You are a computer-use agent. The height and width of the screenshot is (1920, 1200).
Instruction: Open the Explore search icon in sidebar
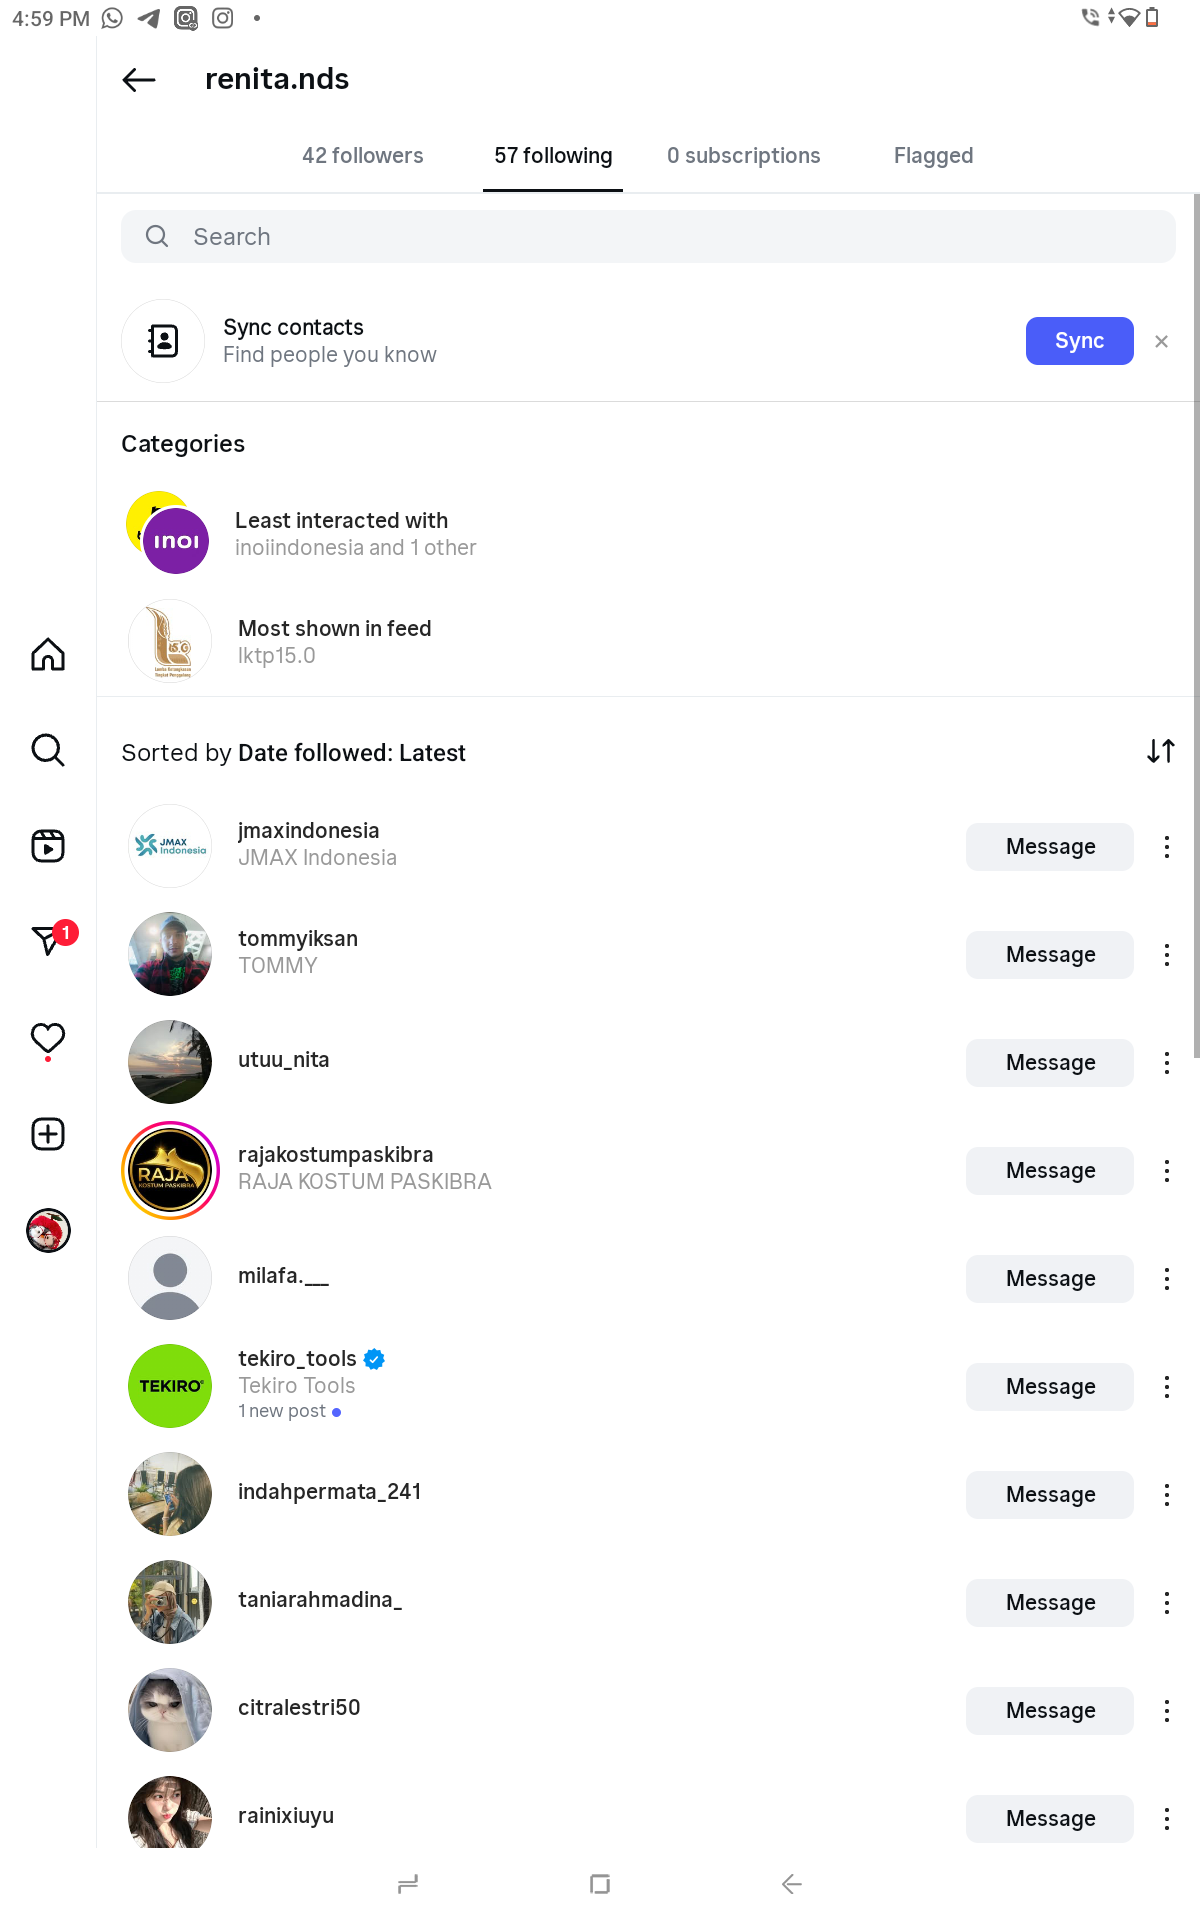(x=48, y=750)
